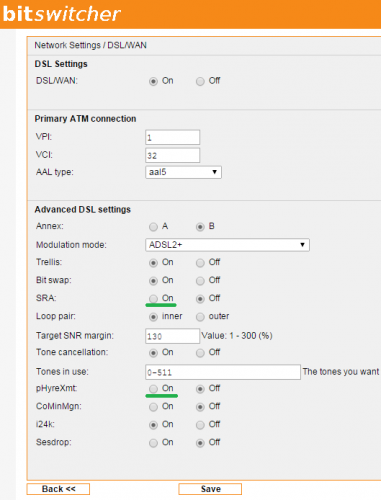The width and height of the screenshot is (381, 500).
Task: Turn DSL/WAN off
Action: (200, 81)
